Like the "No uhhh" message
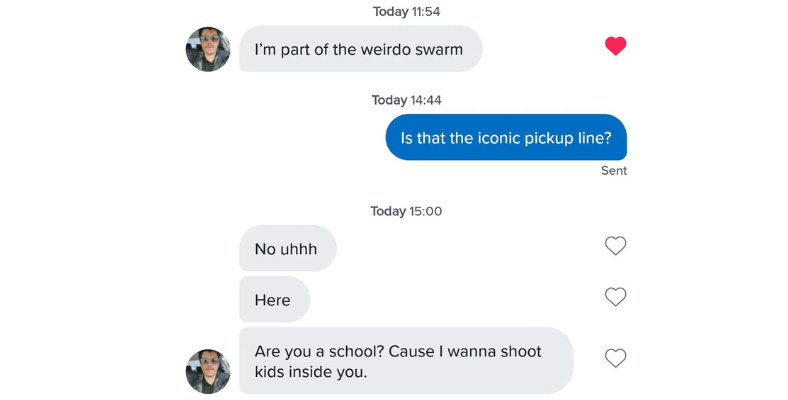 pyautogui.click(x=615, y=246)
